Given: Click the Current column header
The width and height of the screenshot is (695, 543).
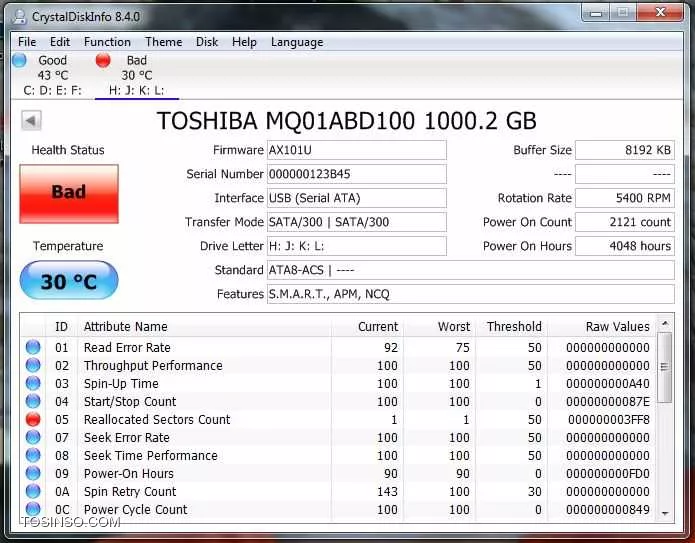Looking at the screenshot, I should (367, 327).
